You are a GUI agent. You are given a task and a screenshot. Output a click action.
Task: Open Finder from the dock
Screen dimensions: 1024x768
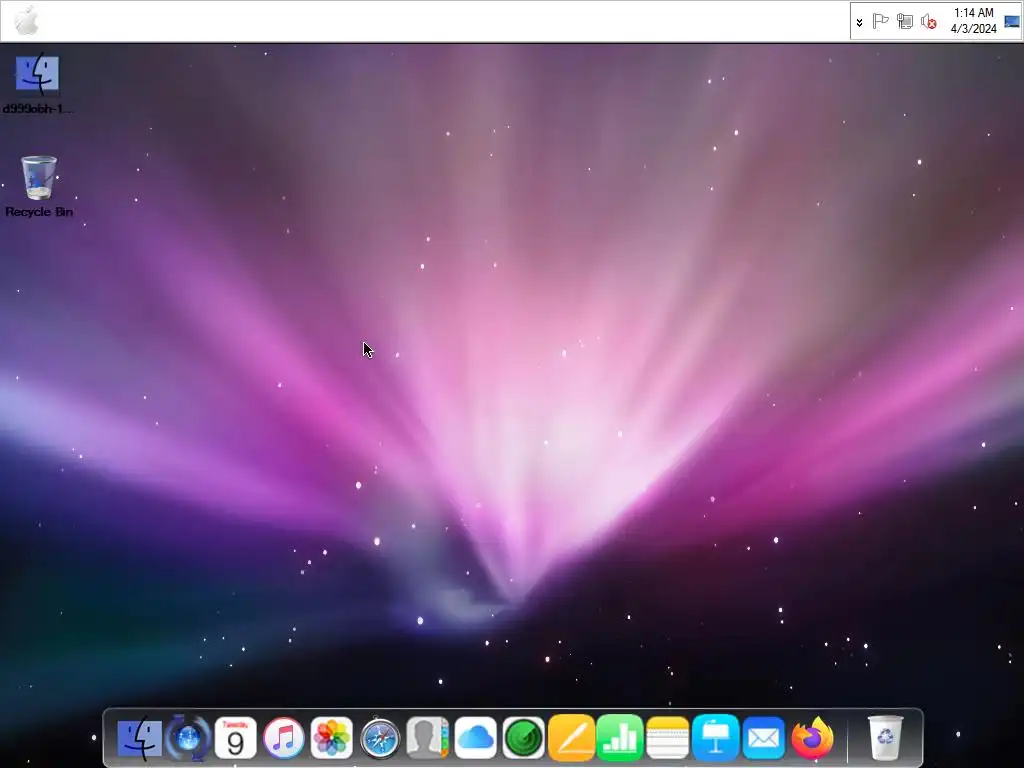click(140, 739)
